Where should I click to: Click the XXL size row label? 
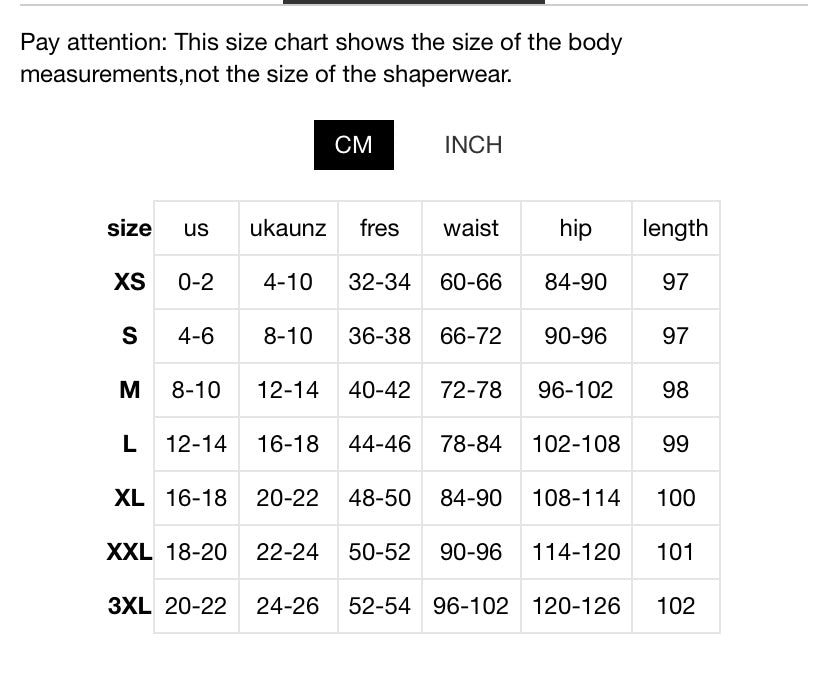(x=129, y=552)
